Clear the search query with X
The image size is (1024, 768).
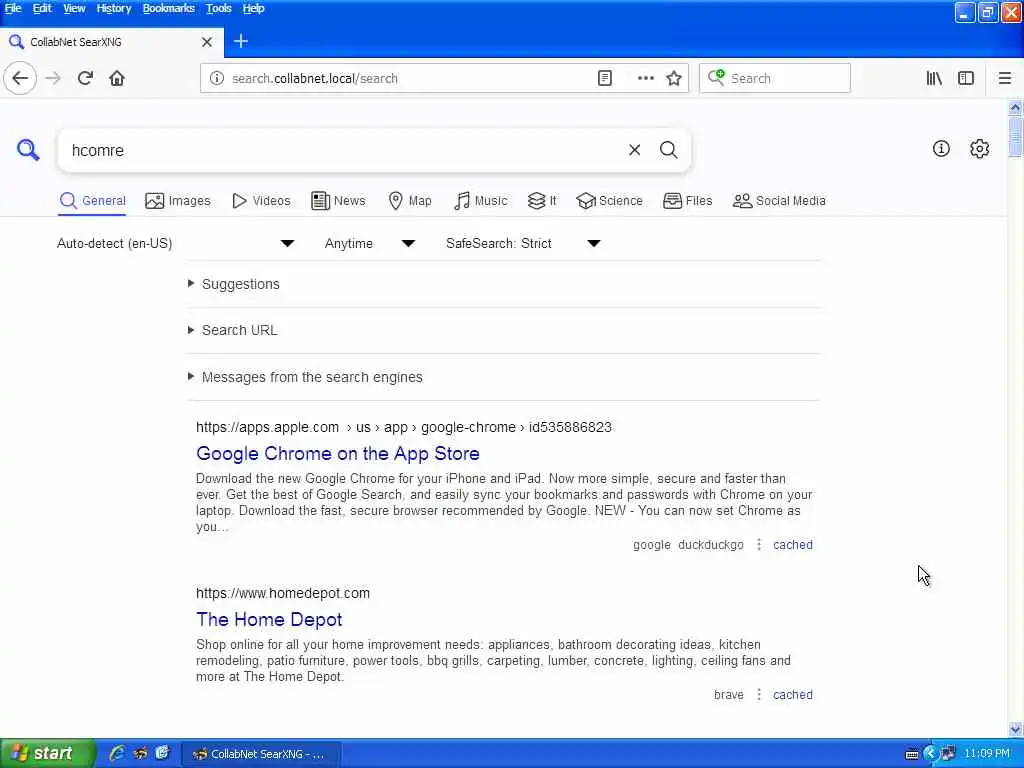(x=634, y=150)
